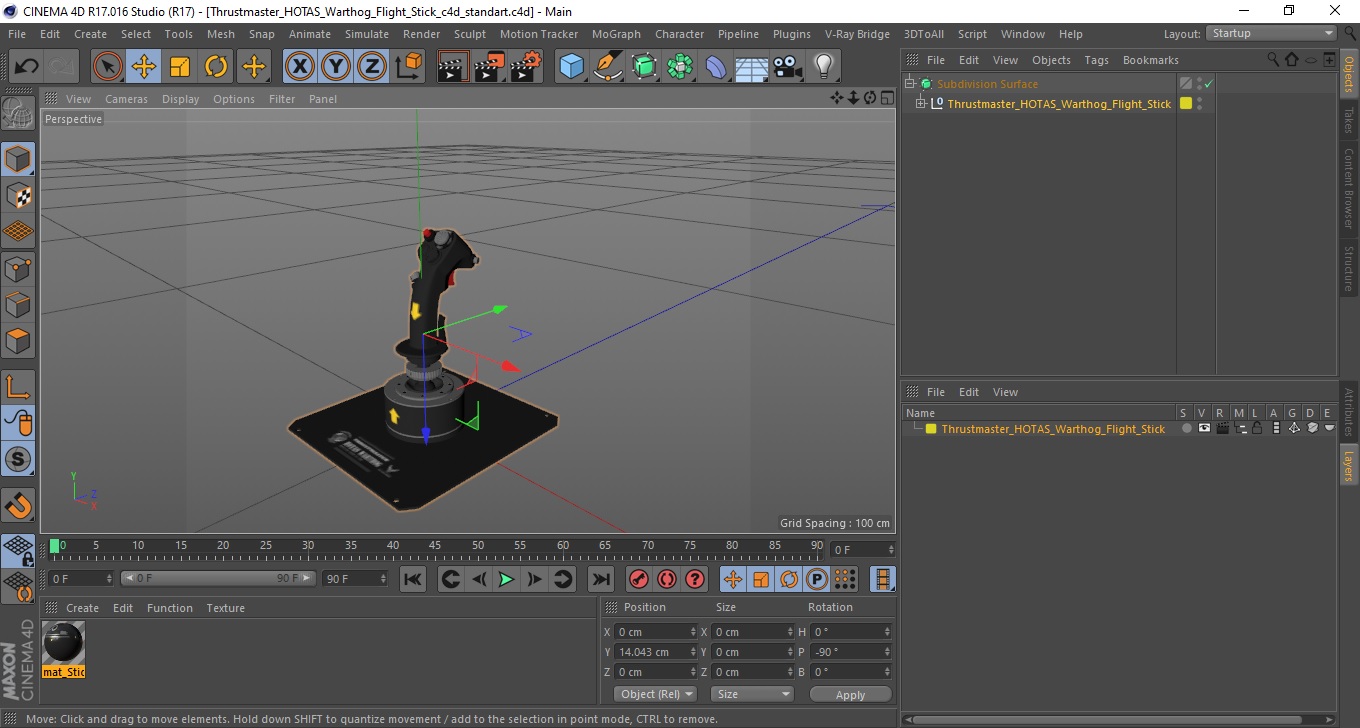Screen dimensions: 1360x728
Task: Open the spline Pen tool
Action: (608, 67)
